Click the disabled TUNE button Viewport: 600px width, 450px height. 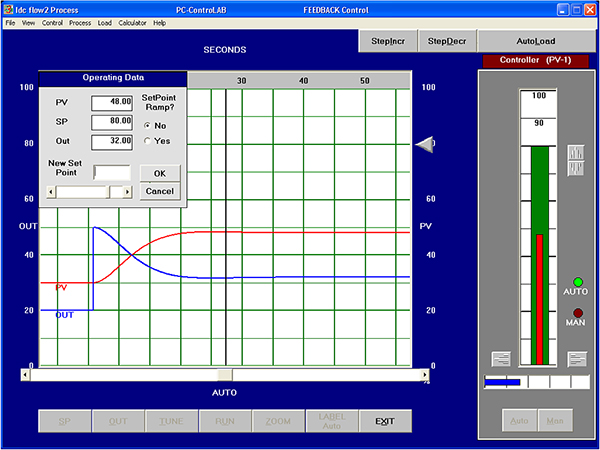tap(171, 421)
